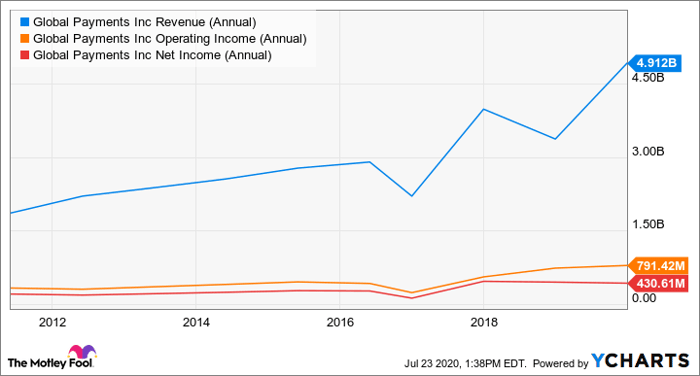Click the 2018 x-axis label
The image size is (700, 376).
click(x=483, y=322)
